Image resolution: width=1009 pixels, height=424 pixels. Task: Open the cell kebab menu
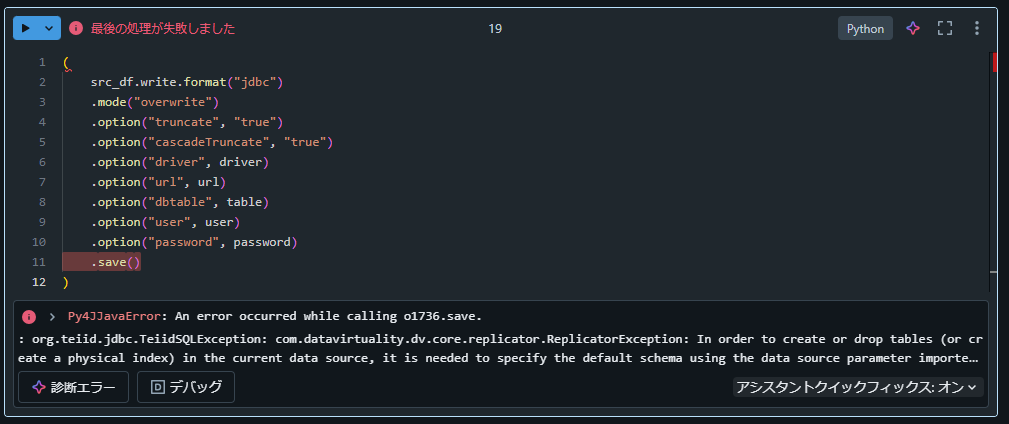[977, 28]
